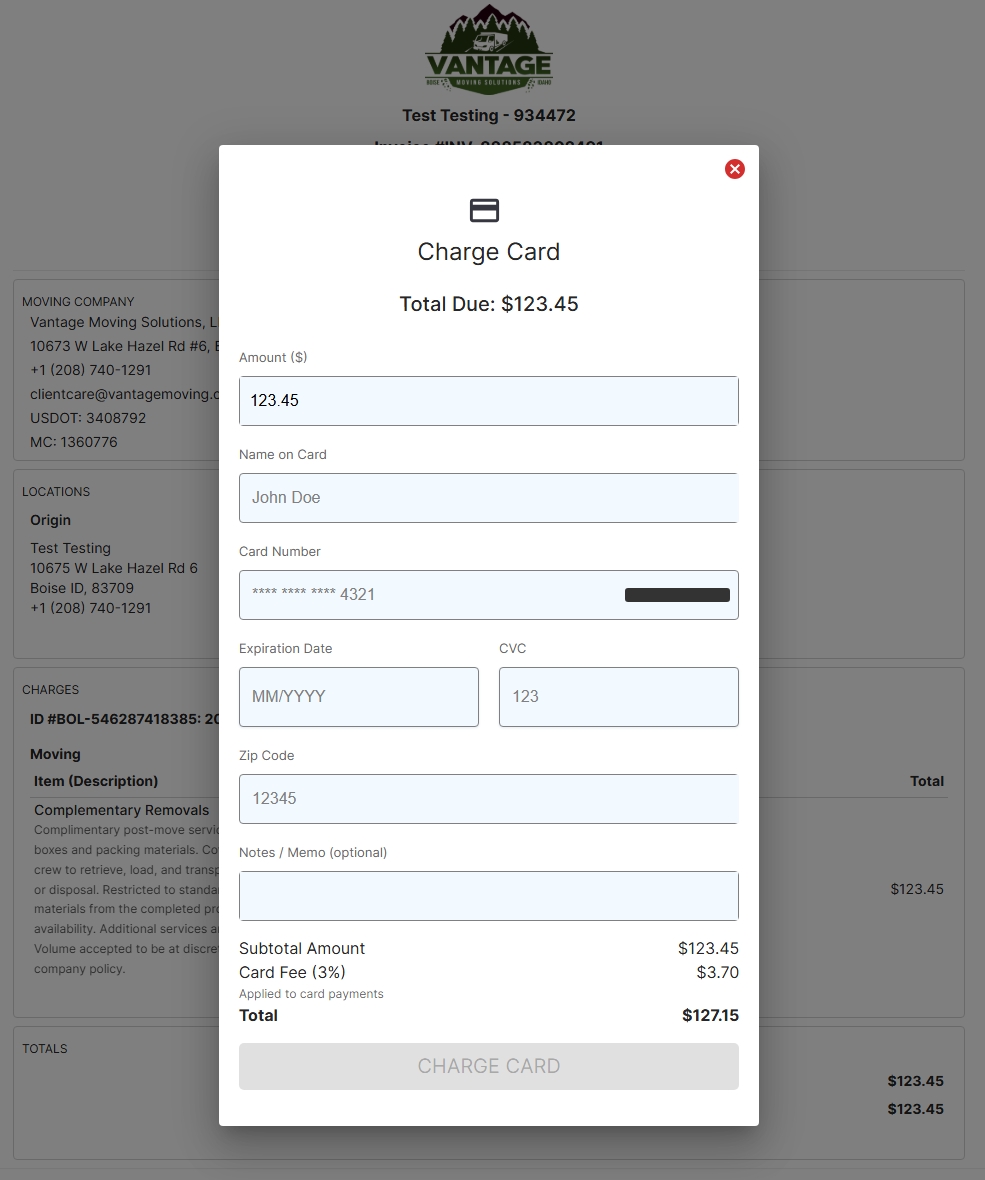Viewport: 985px width, 1180px height.
Task: Click the 'Item (Description)' column header
Action: pyautogui.click(x=96, y=781)
